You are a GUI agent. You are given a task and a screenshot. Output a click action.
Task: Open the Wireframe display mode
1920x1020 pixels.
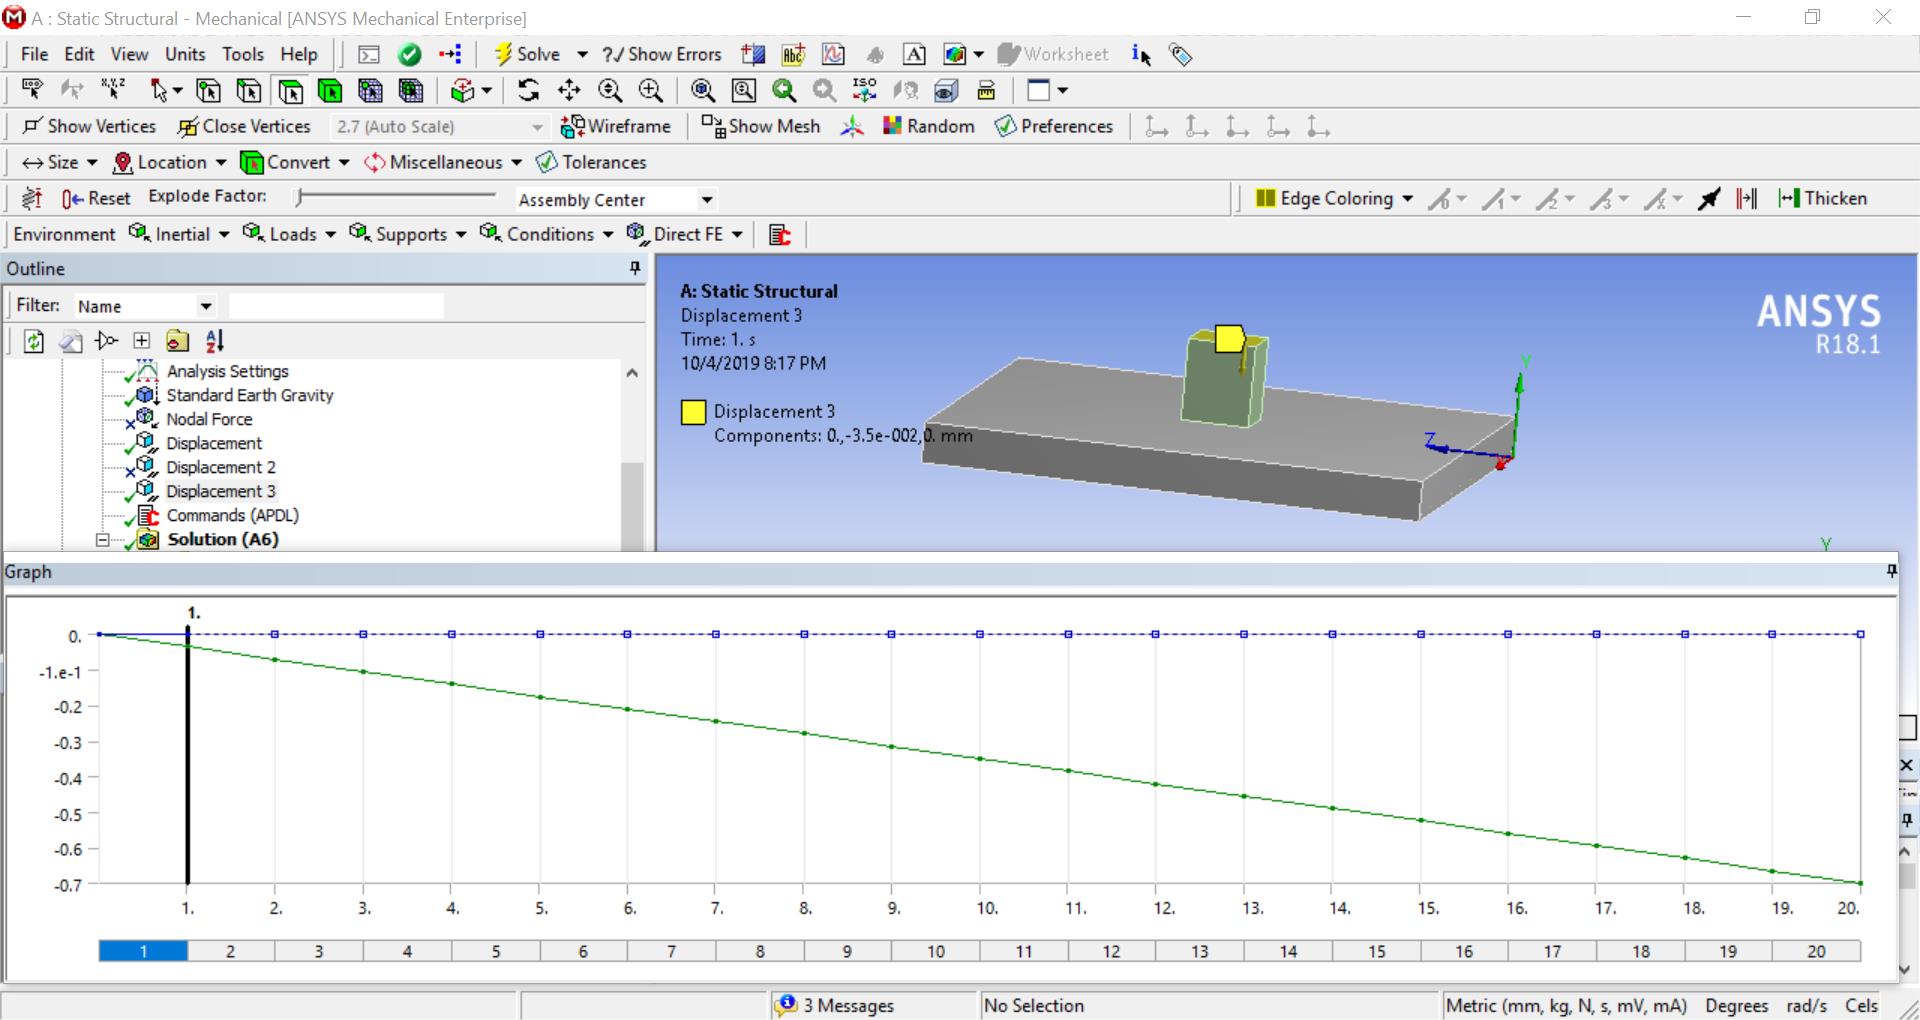[617, 126]
